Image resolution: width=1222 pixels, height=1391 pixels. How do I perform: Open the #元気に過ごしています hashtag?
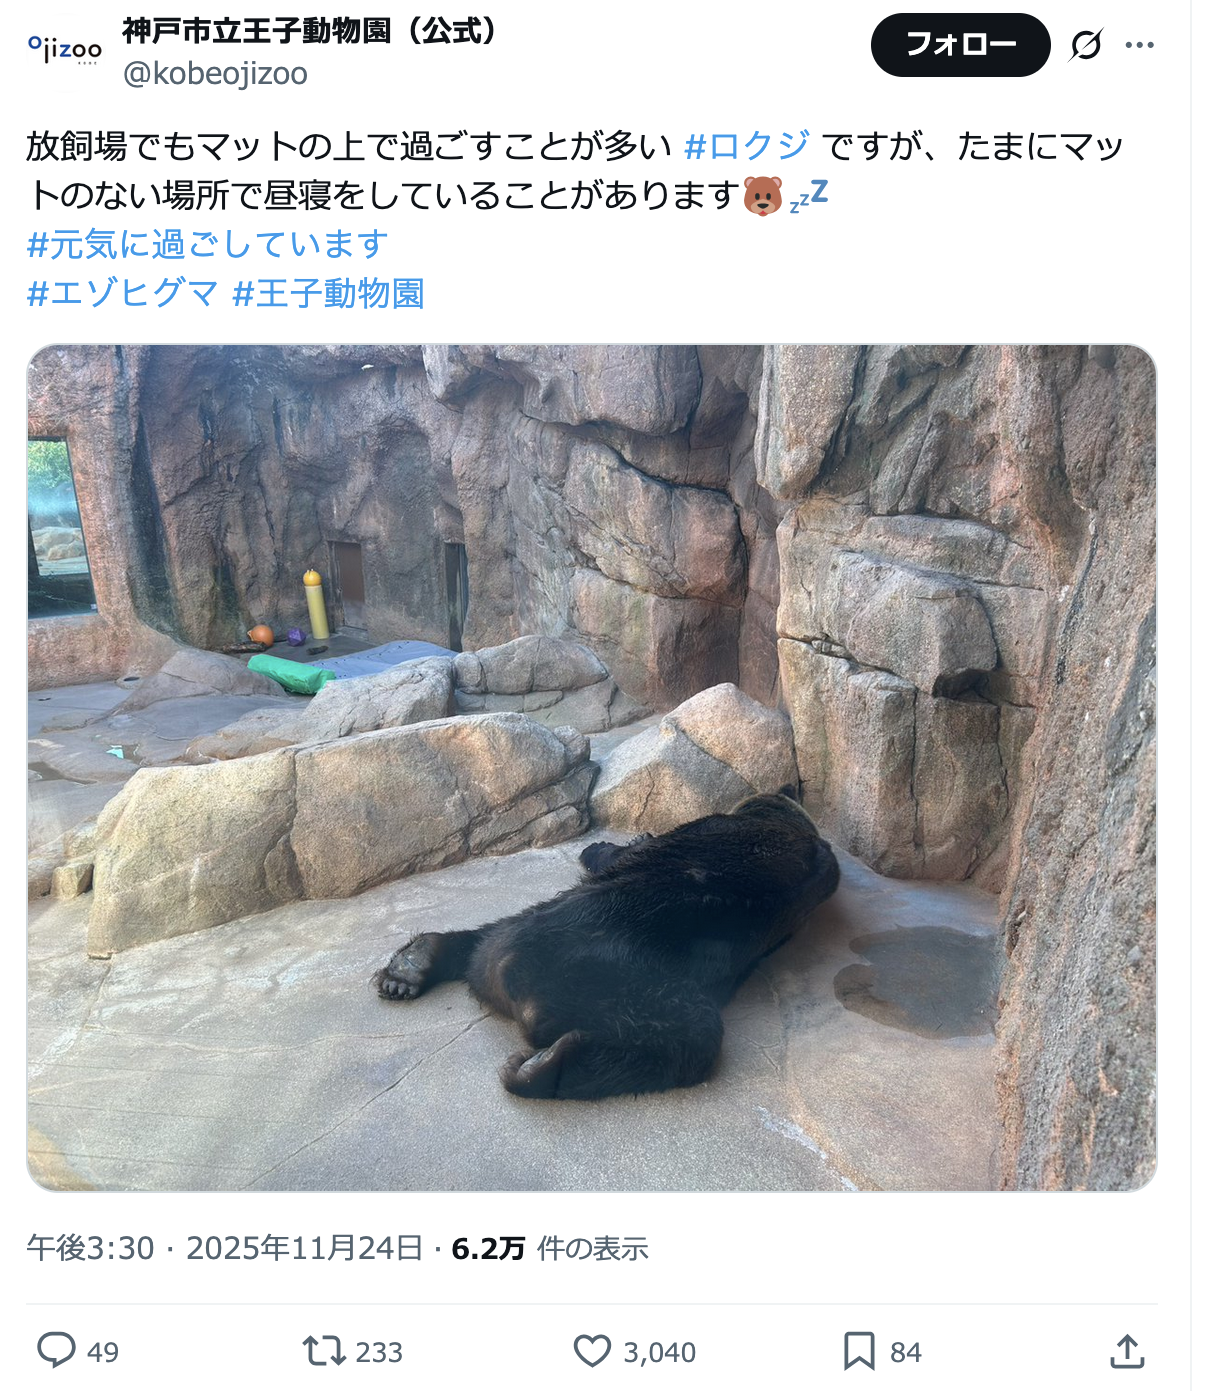pyautogui.click(x=207, y=244)
